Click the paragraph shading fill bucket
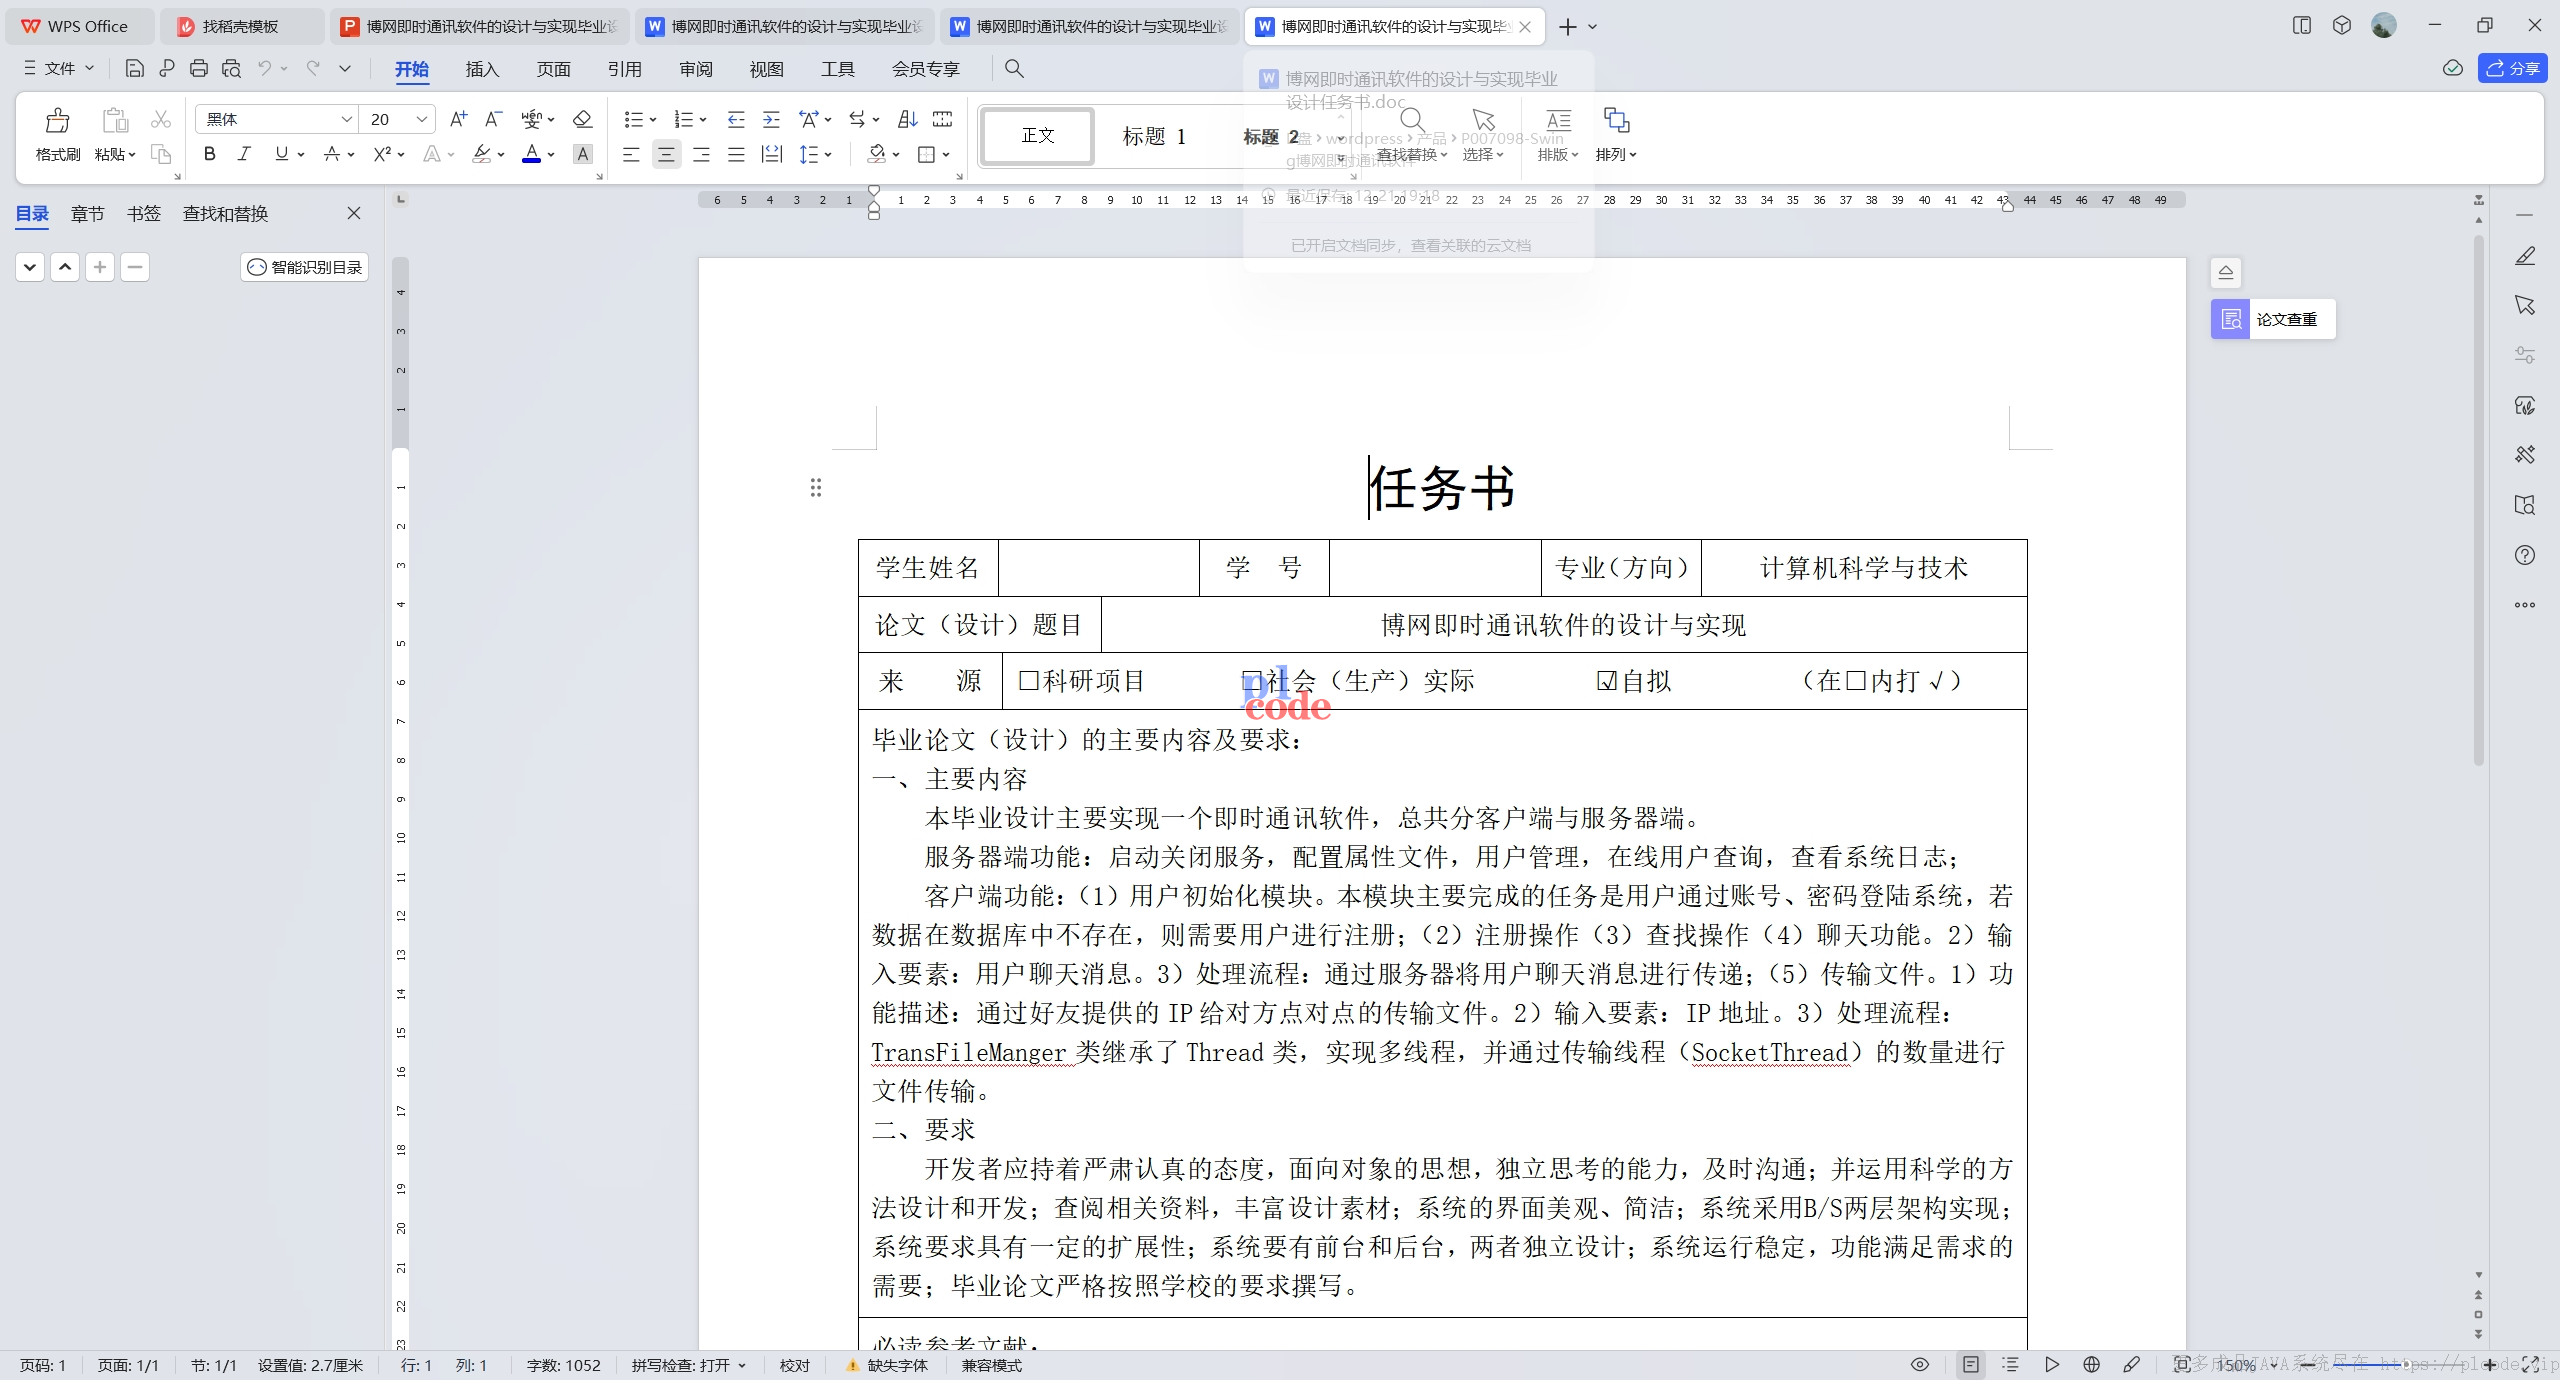This screenshot has height=1380, width=2560. click(876, 154)
